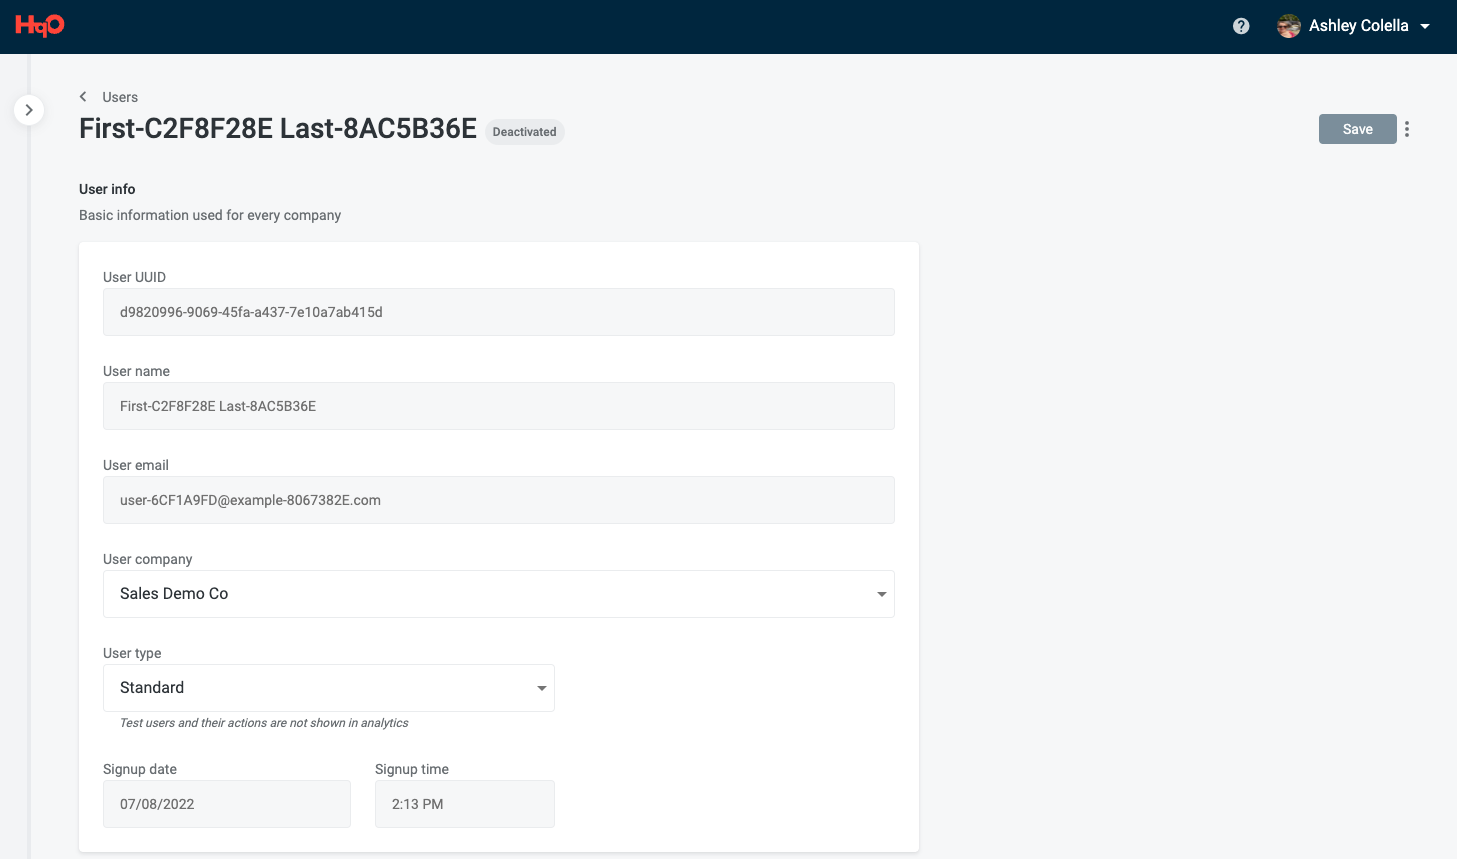
Task: Click the Deactivated status badge
Action: click(524, 132)
